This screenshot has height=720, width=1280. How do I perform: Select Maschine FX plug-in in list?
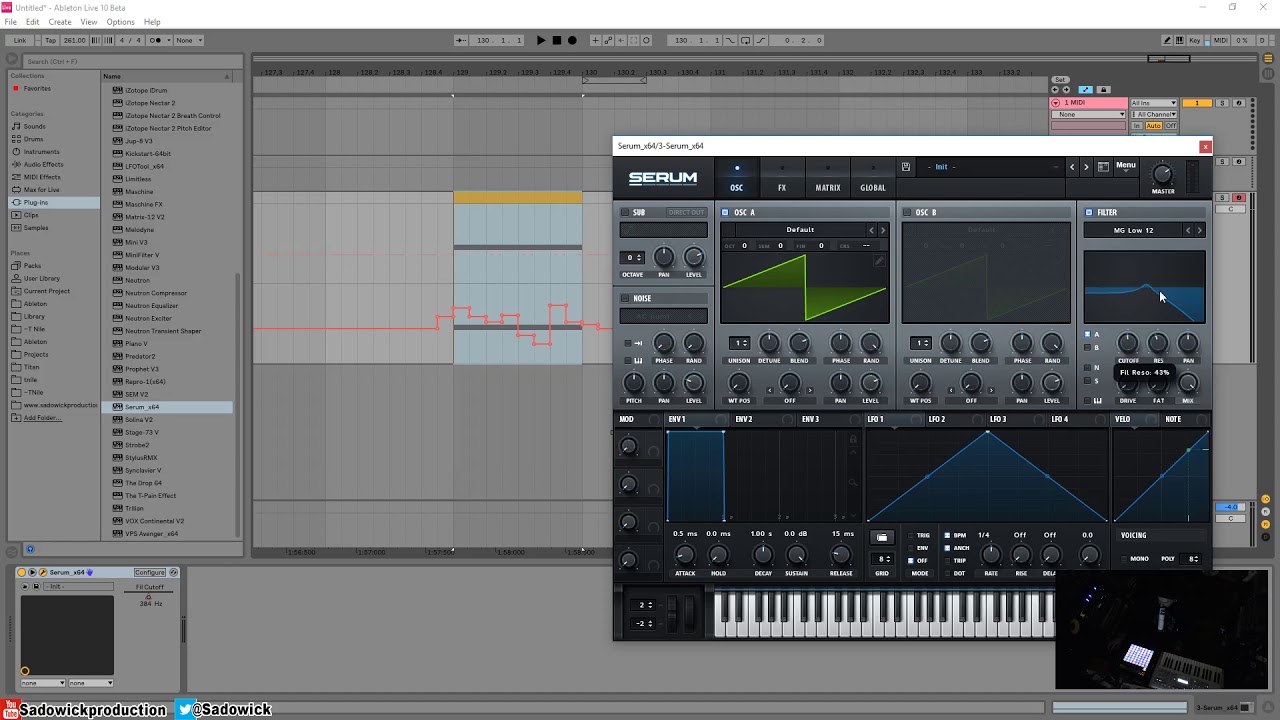[143, 204]
